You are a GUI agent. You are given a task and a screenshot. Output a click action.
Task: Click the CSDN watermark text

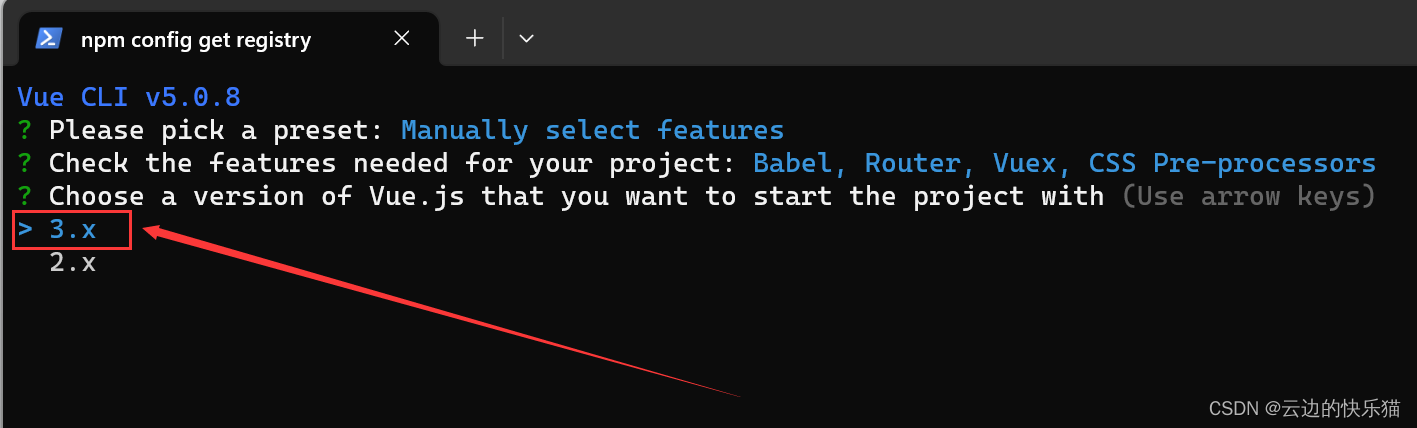pyautogui.click(x=1305, y=408)
